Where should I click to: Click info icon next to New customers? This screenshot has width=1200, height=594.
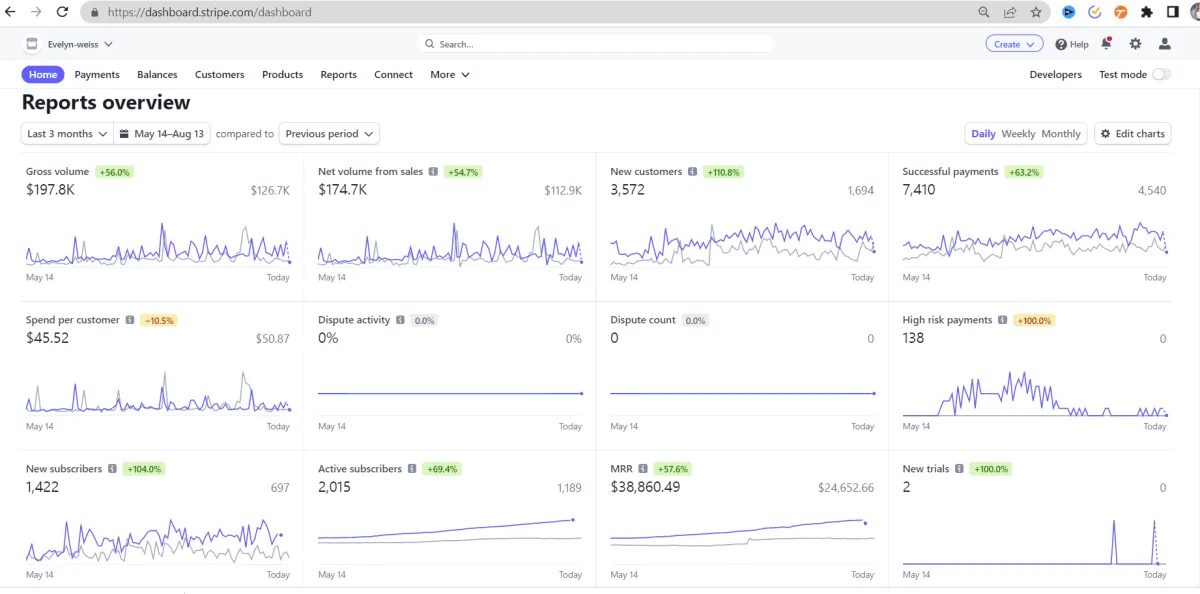coord(693,172)
